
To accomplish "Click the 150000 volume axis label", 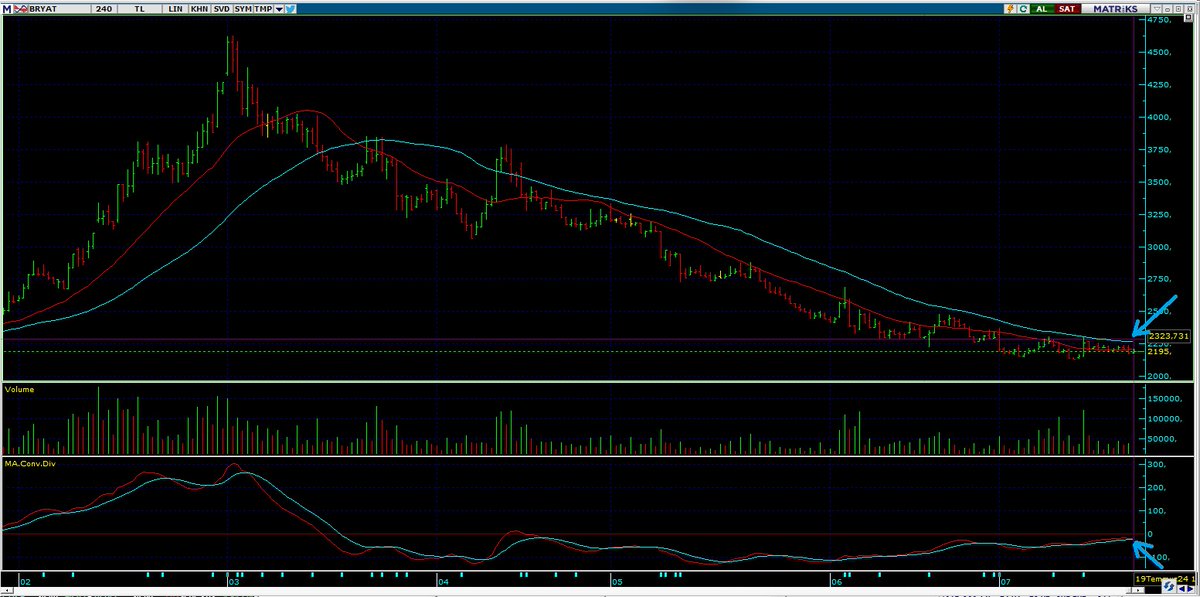I will [1165, 398].
